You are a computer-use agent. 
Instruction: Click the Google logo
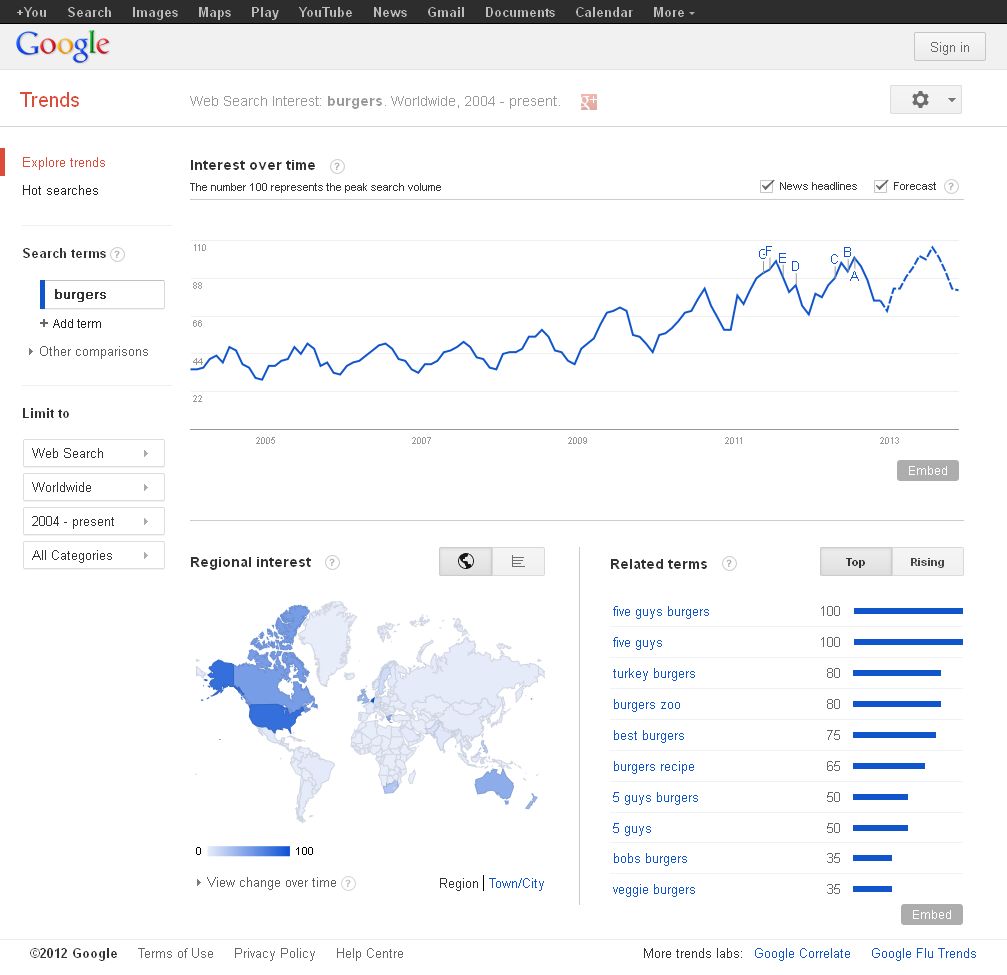[62, 46]
